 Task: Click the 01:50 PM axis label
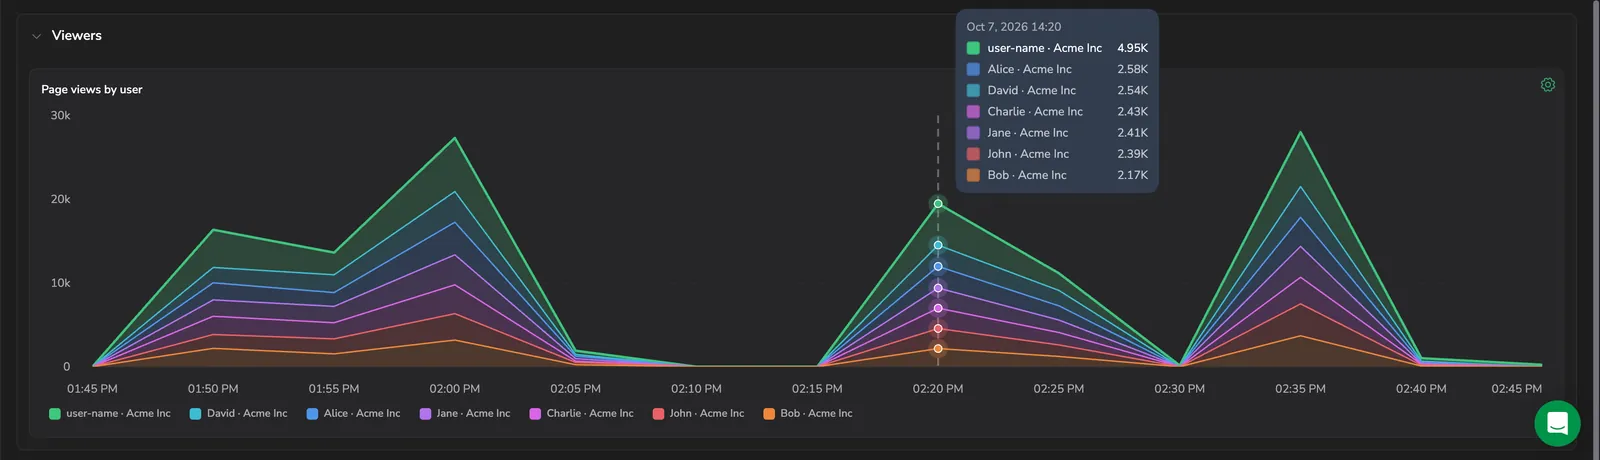pyautogui.click(x=213, y=389)
